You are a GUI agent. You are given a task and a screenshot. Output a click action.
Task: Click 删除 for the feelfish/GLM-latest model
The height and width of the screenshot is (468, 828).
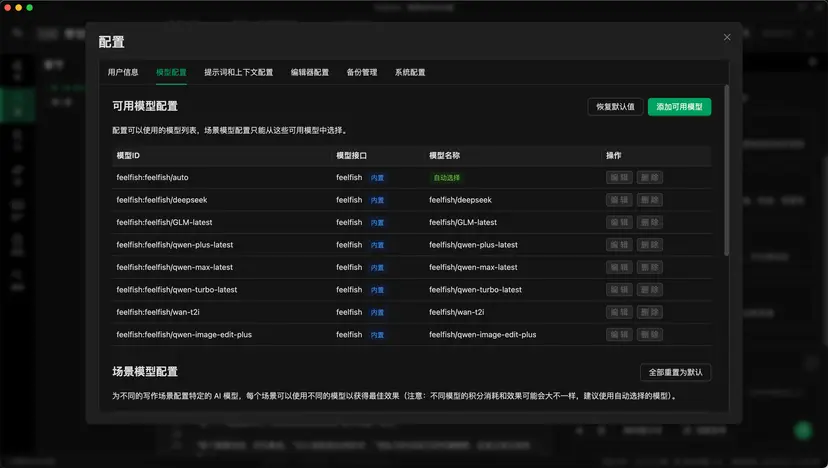[650, 222]
